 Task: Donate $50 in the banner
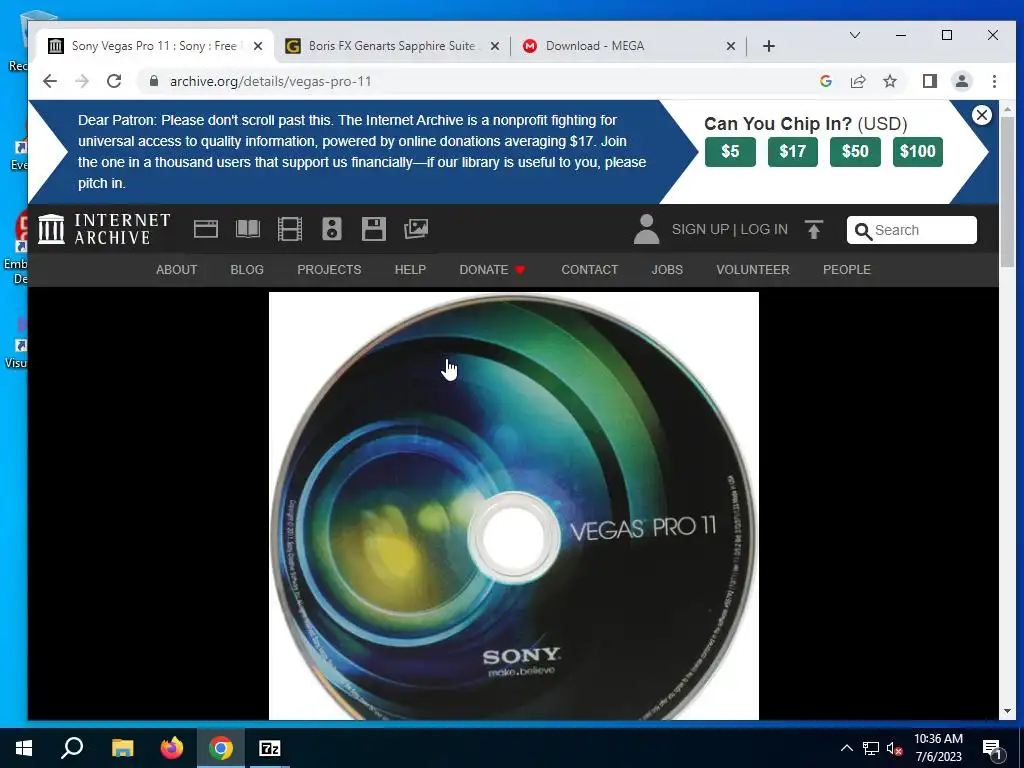pyautogui.click(x=855, y=152)
